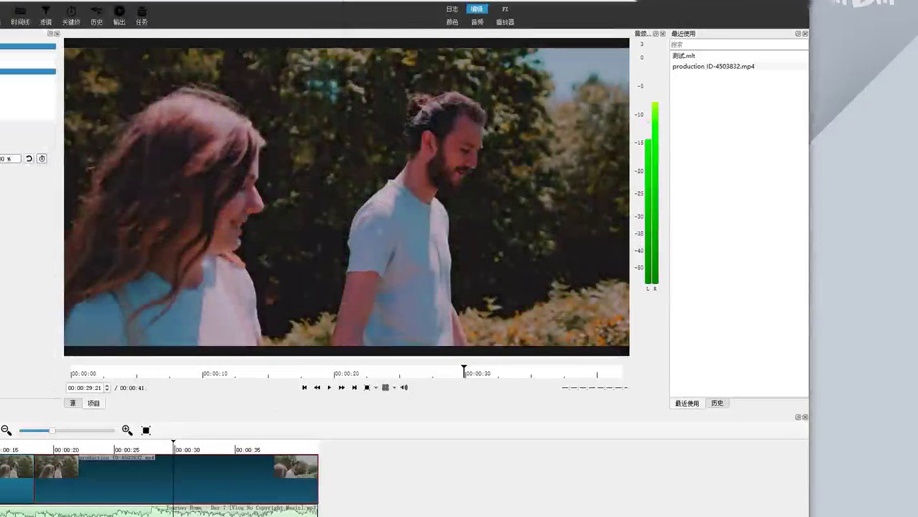Play the video in the preview player
The height and width of the screenshot is (517, 918).
pyautogui.click(x=329, y=388)
